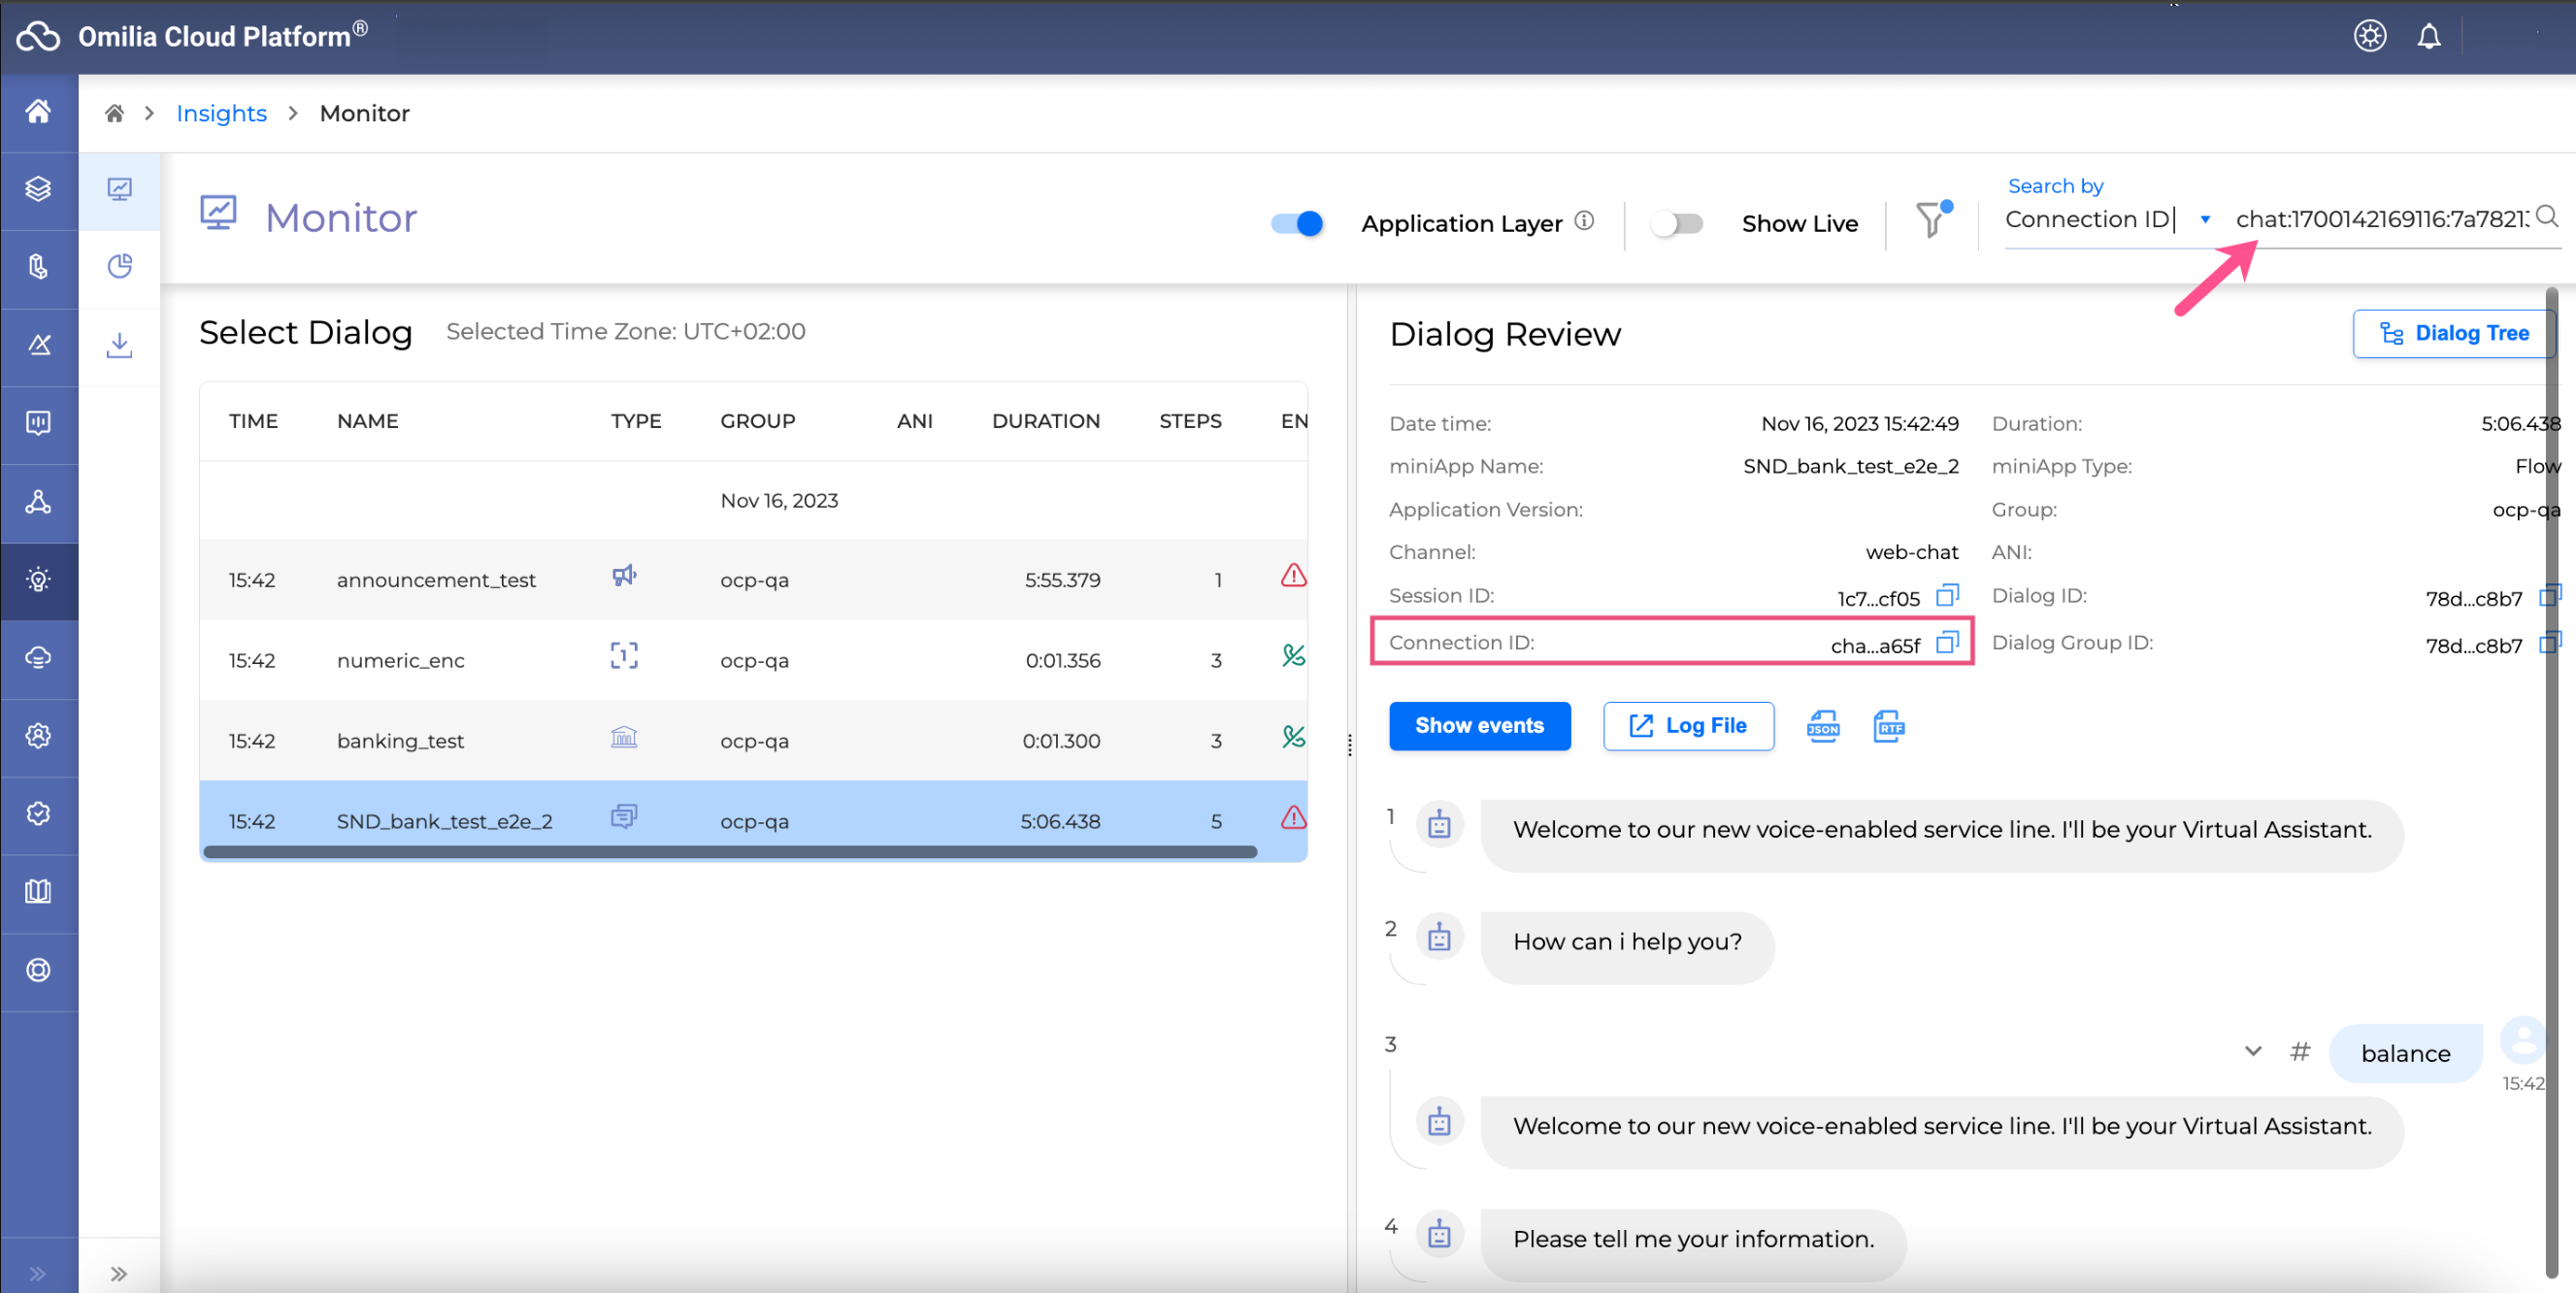Open the Monitor tab in side panel
The height and width of the screenshot is (1293, 2576).
[x=119, y=190]
